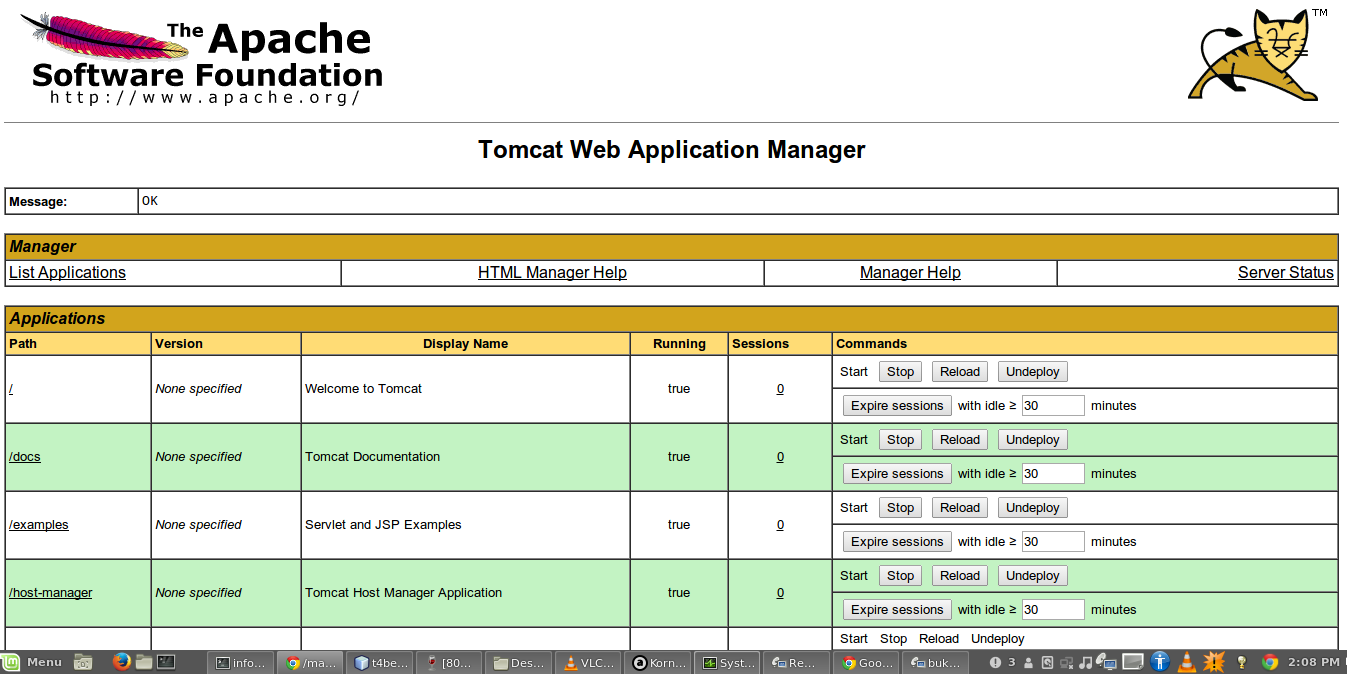Launch Firefox from the panel launcher
The image size is (1347, 674).
pyautogui.click(x=122, y=662)
